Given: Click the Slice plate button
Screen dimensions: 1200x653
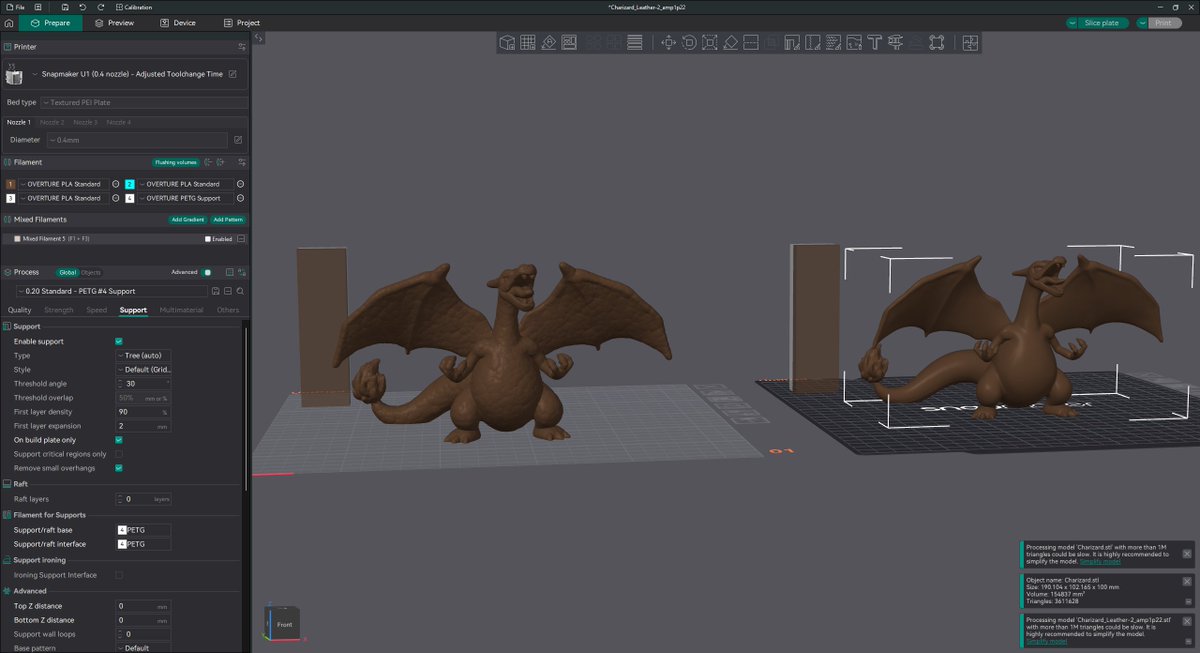Looking at the screenshot, I should coord(1101,23).
